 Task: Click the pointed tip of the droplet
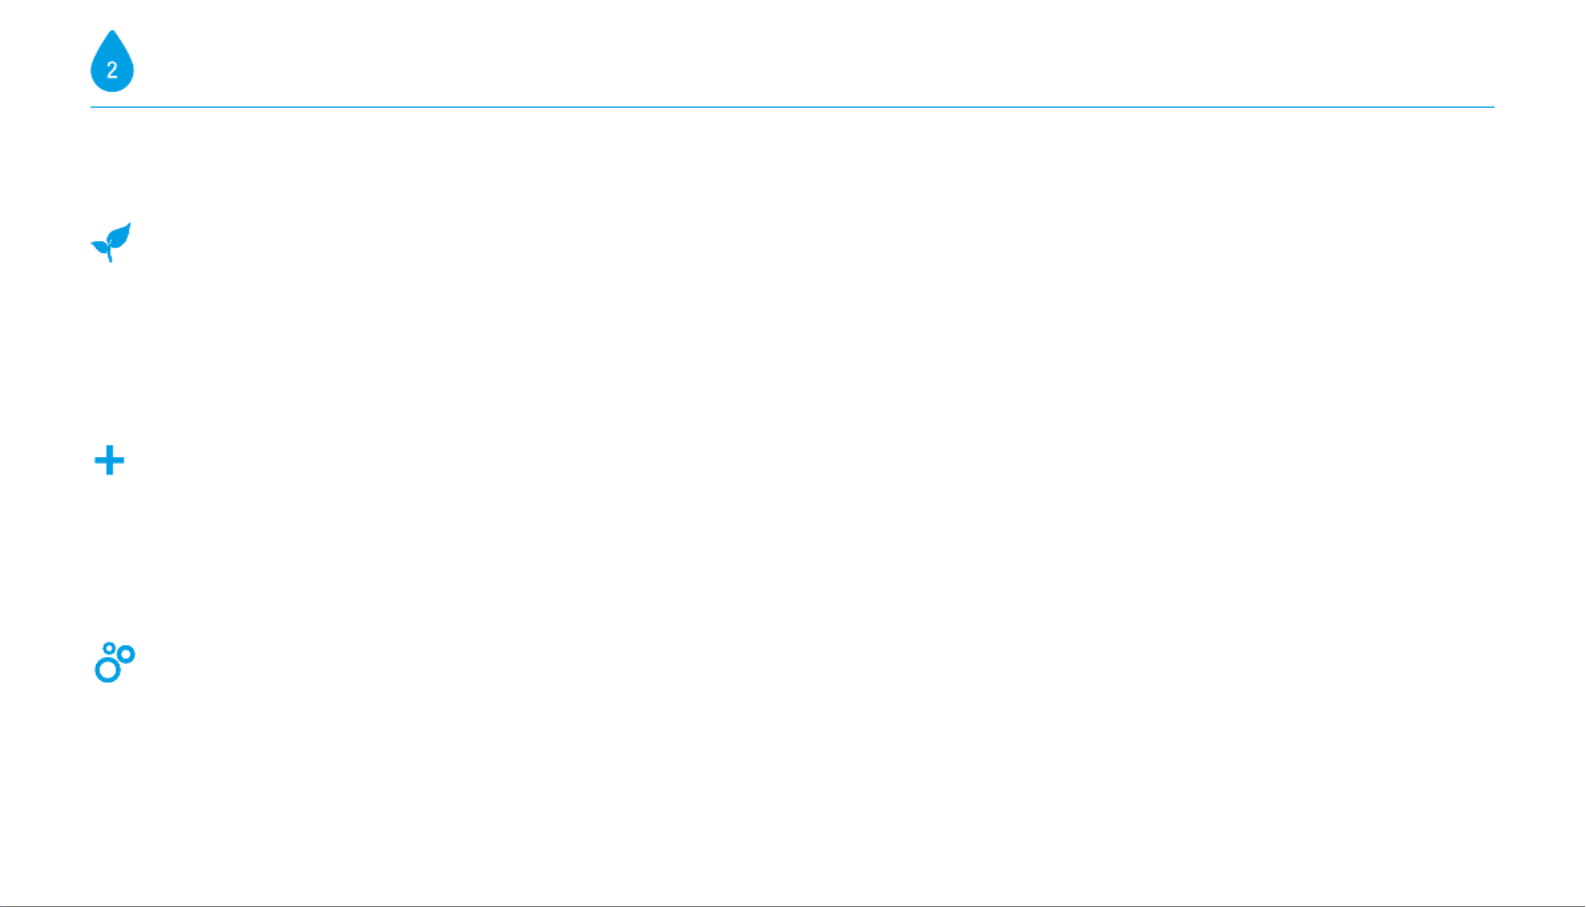[x=112, y=34]
